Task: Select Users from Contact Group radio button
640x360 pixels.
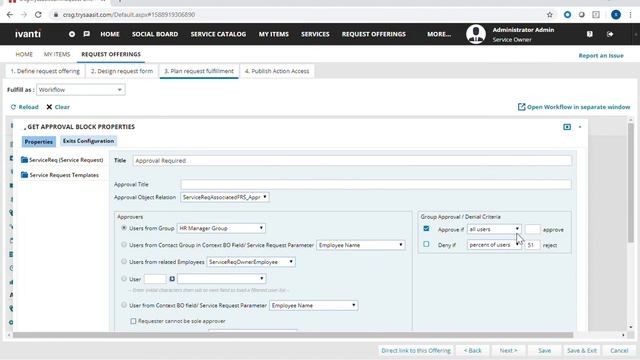Action: tap(124, 245)
